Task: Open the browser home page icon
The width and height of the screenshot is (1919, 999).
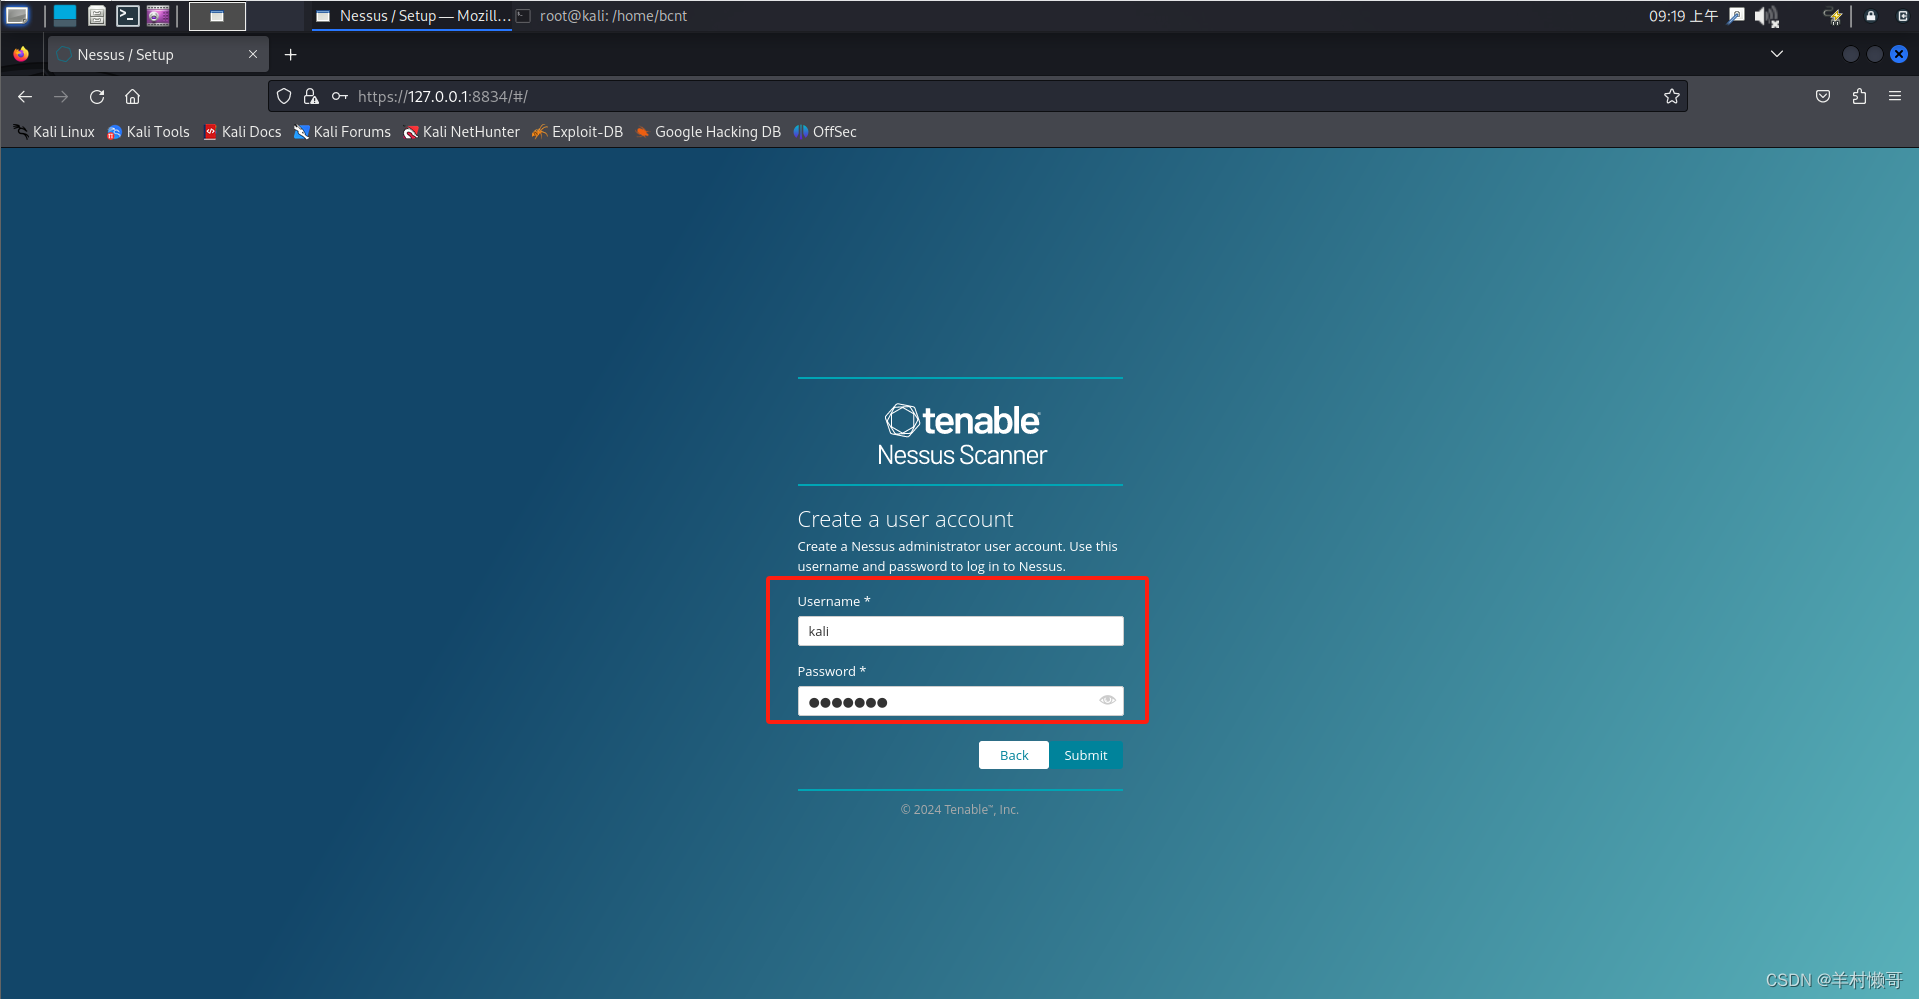Action: [x=132, y=96]
